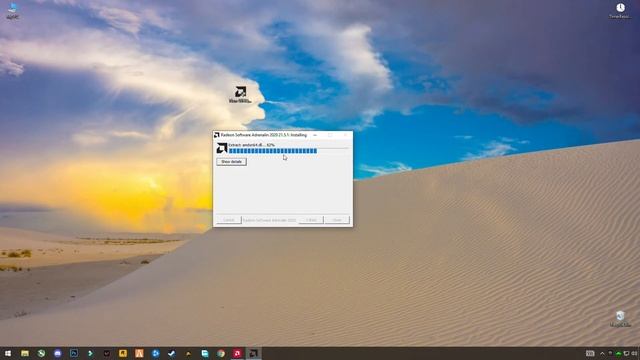Image resolution: width=640 pixels, height=360 pixels.
Task: Click the volume speaker tray icon
Action: 635,353
